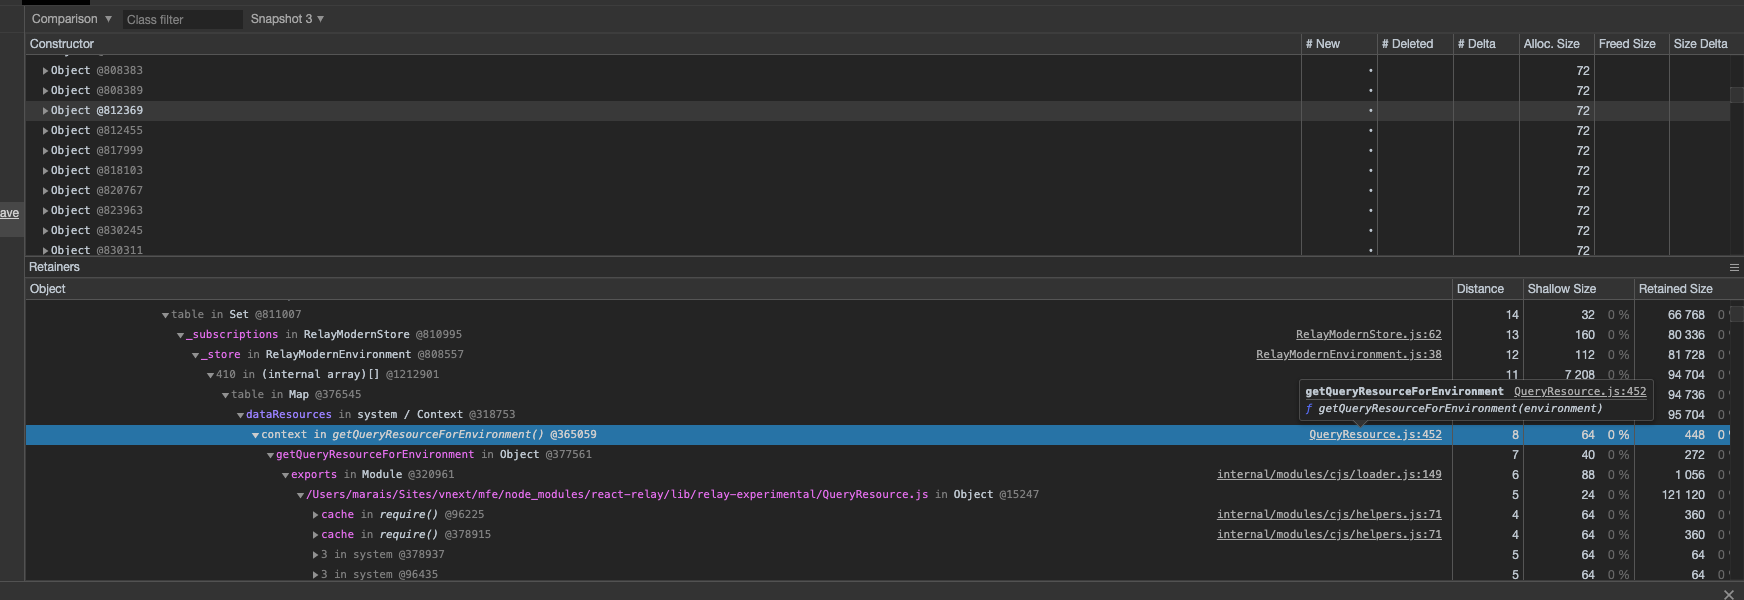The height and width of the screenshot is (600, 1744).
Task: Open the Comparison view dropdown
Action: click(71, 19)
